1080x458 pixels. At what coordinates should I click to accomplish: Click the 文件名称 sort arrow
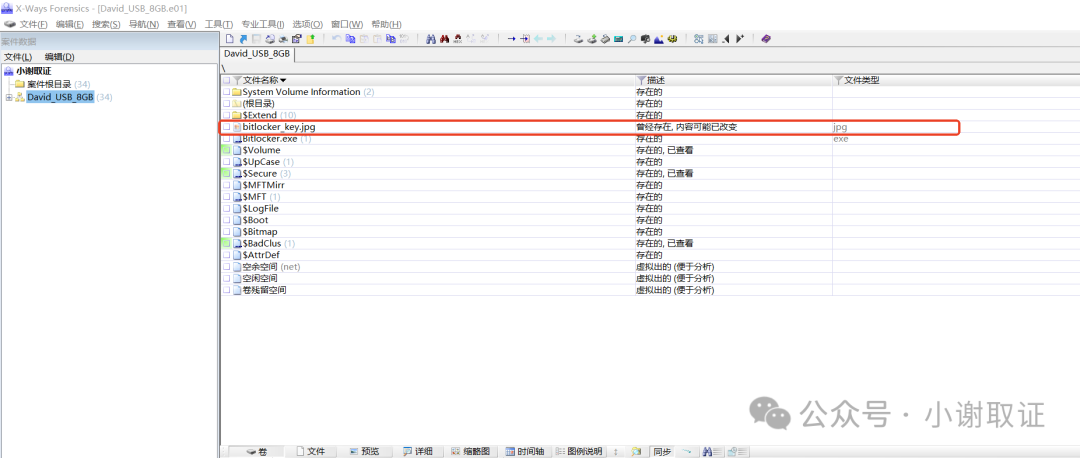point(283,81)
